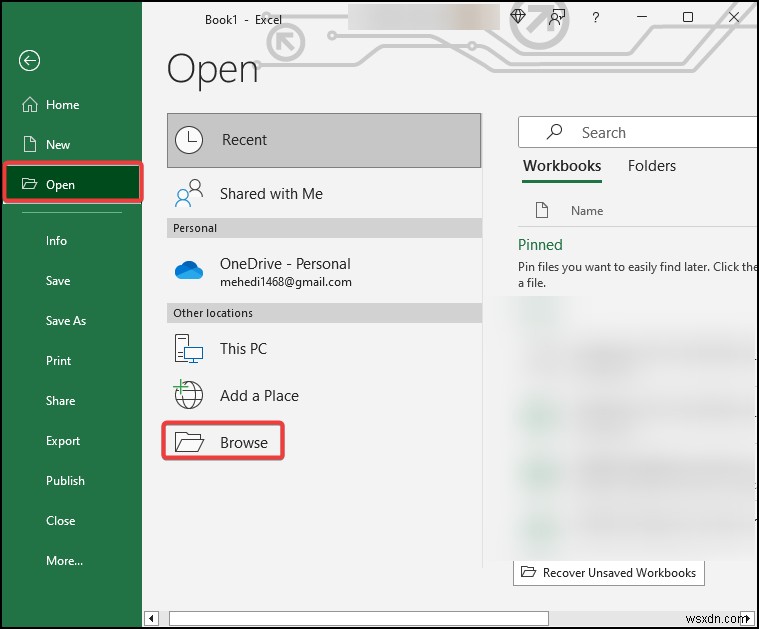The width and height of the screenshot is (759, 629).
Task: Click the diamond premium icon in title bar
Action: [518, 17]
